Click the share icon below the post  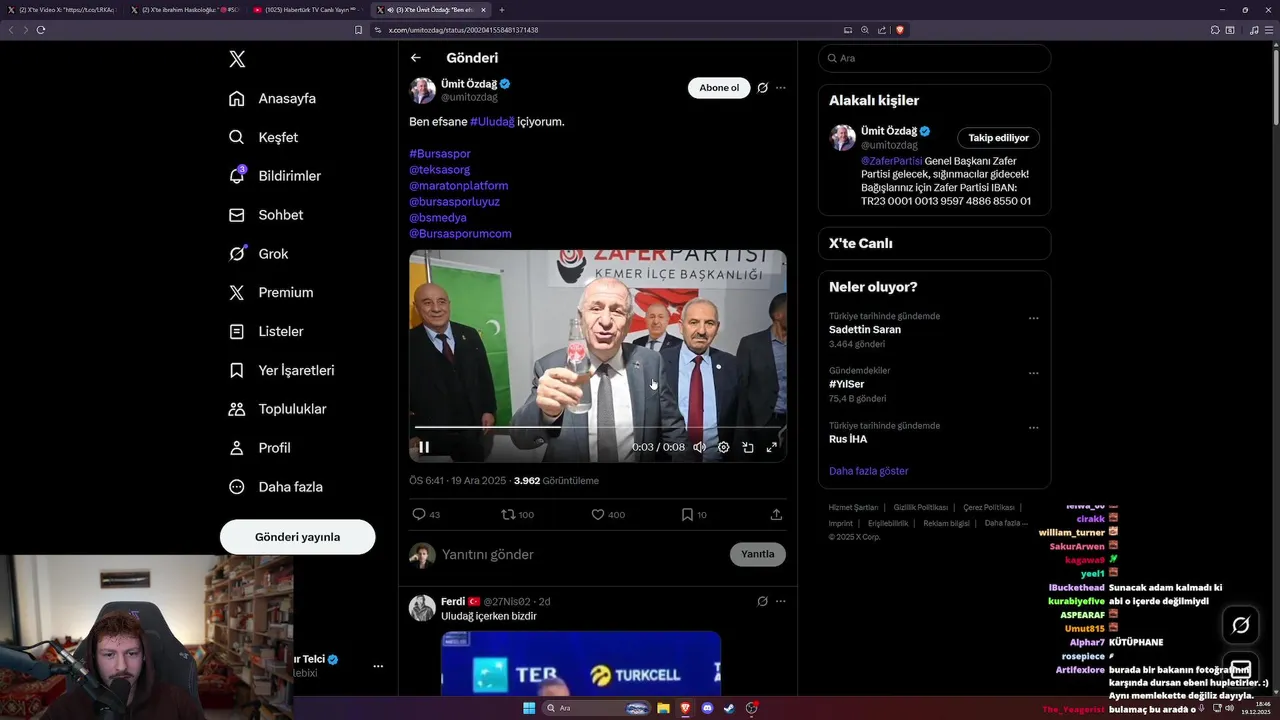(776, 515)
